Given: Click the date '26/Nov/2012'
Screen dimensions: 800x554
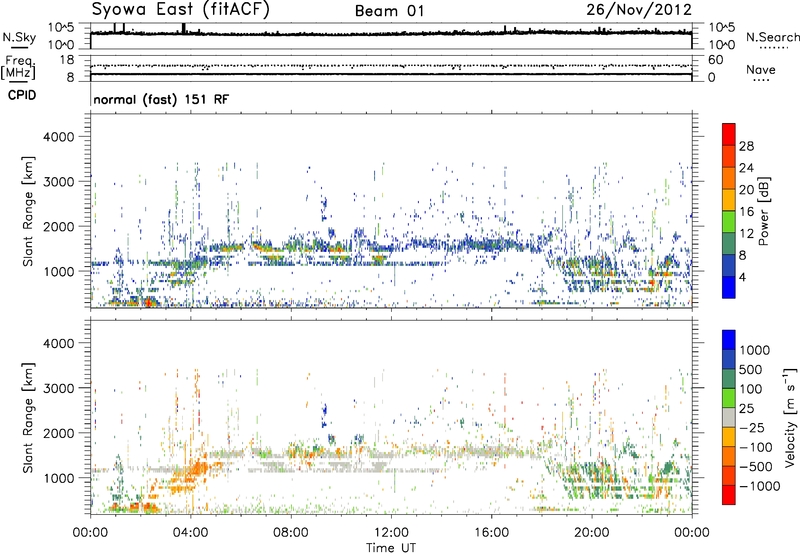Looking at the screenshot, I should (639, 10).
